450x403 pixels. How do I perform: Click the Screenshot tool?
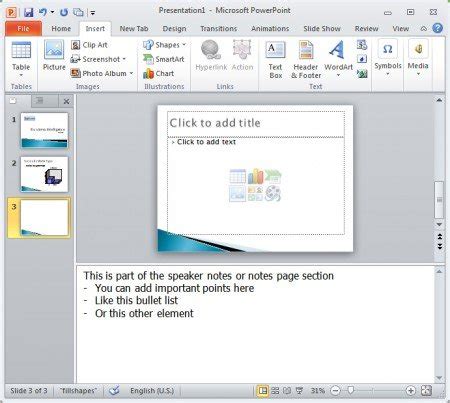(98, 59)
